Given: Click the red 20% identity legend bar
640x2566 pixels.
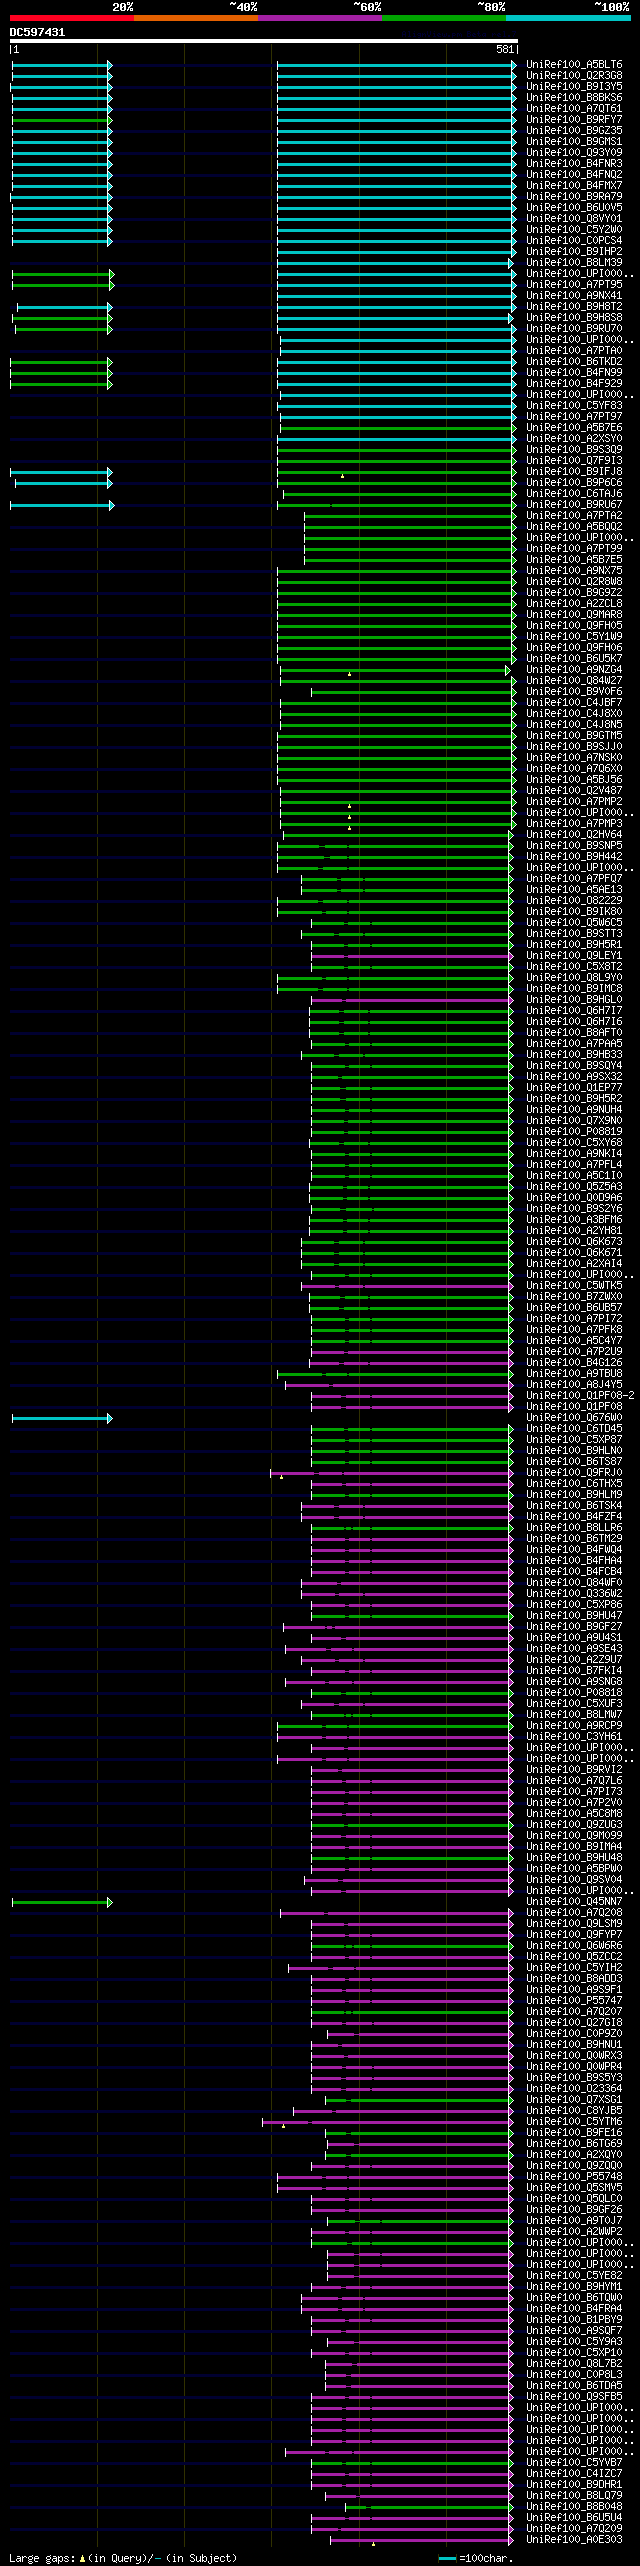Looking at the screenshot, I should (71, 18).
